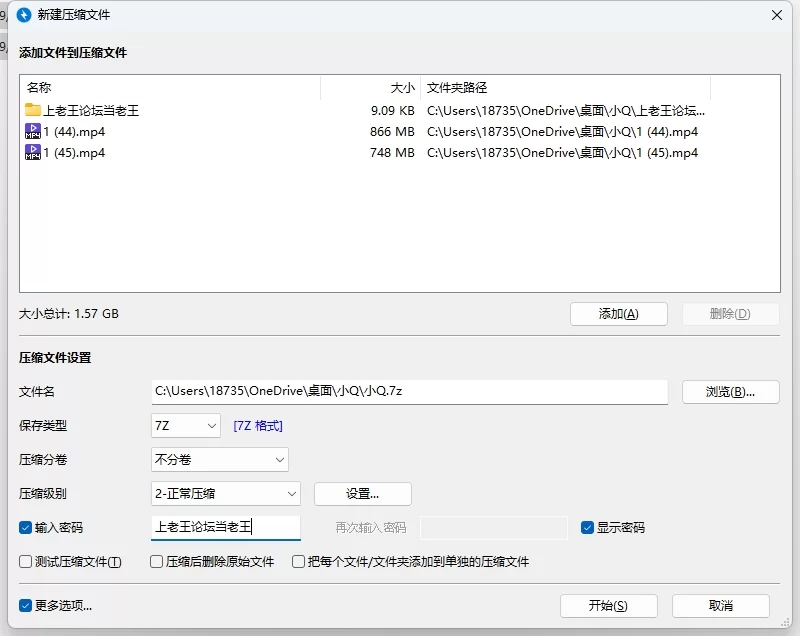Viewport: 800px width, 636px height.
Task: Click the 添加(A) button
Action: tap(618, 314)
